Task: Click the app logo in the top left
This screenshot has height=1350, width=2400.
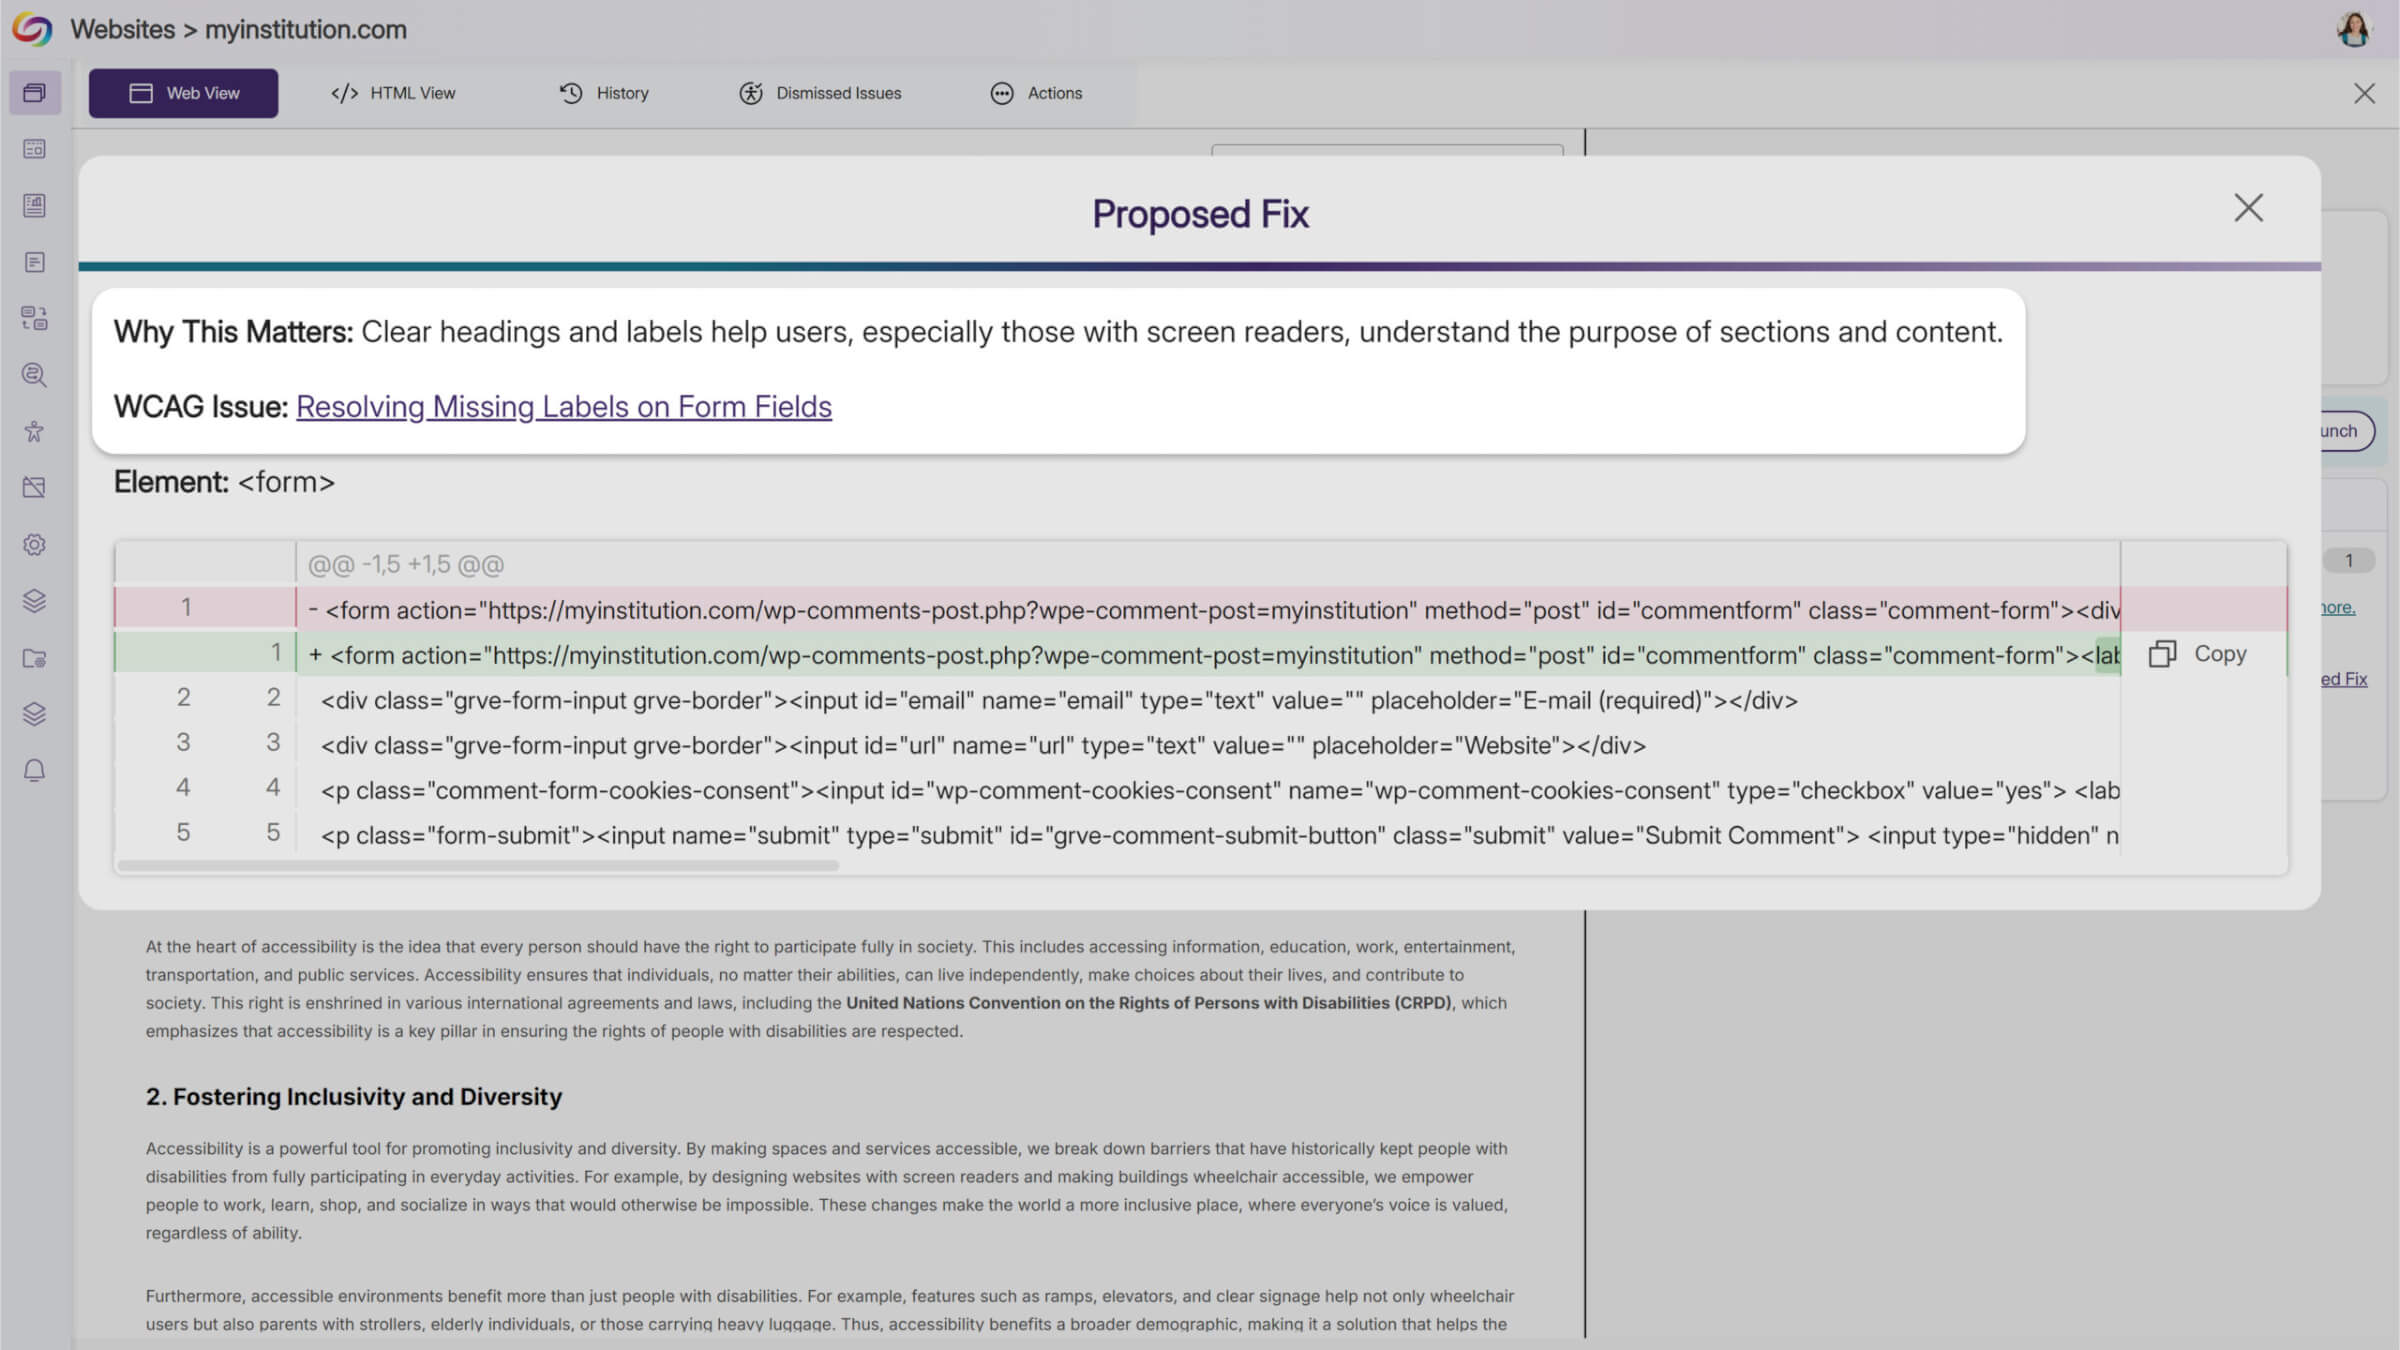Action: [x=32, y=29]
